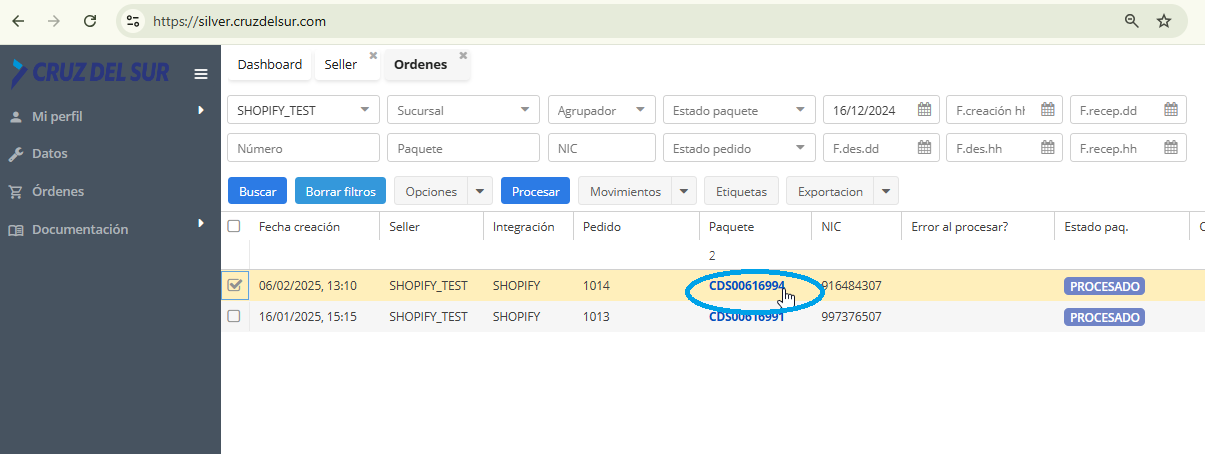Close the Ordenes tab with x icon
The image size is (1205, 454).
click(463, 56)
